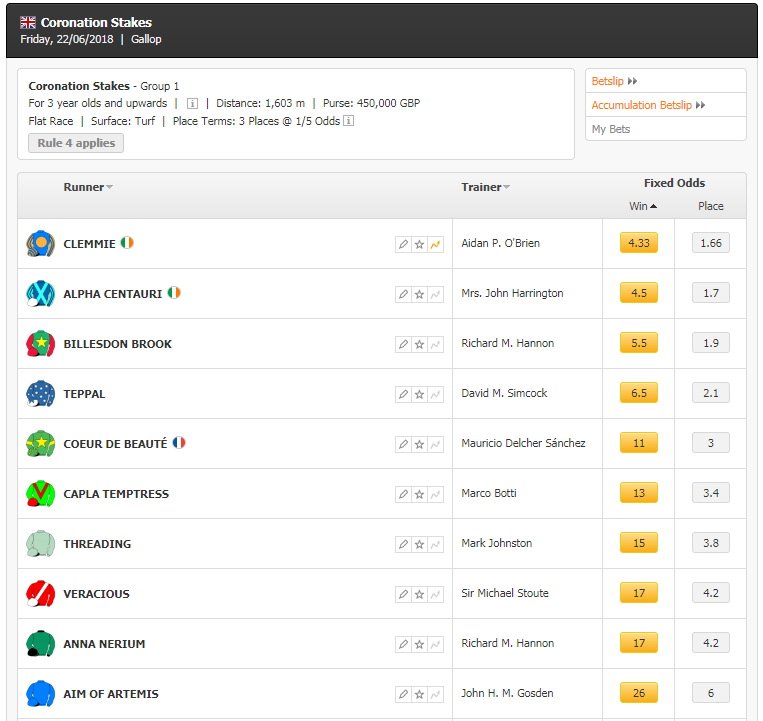Select AIM OF ARTEMIS win odds 26
The image size is (763, 721).
638,693
